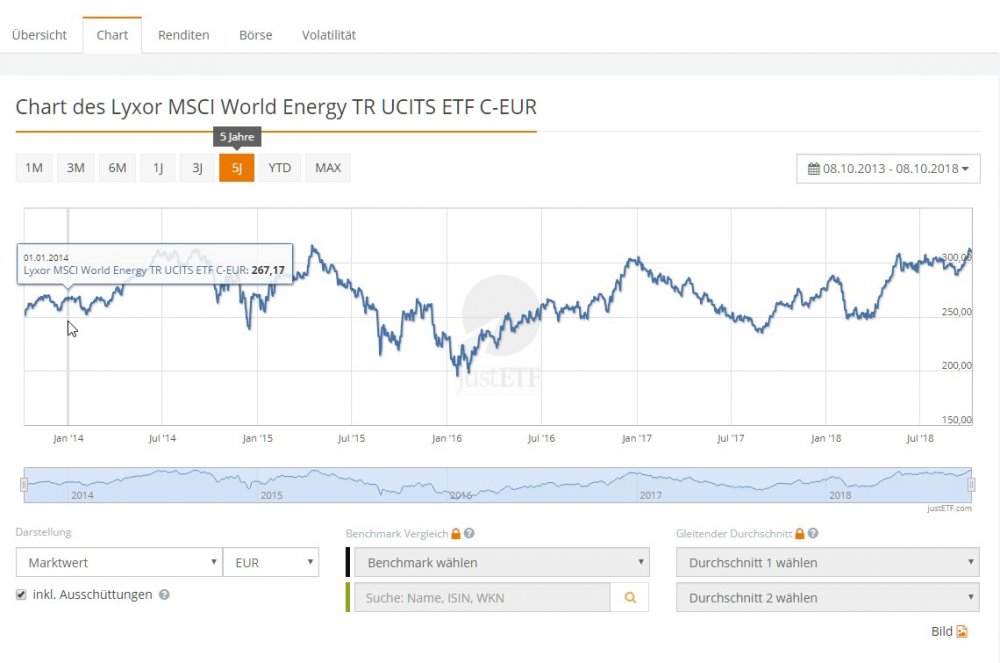Open the Volatilität tab
The image size is (1000, 663).
coord(329,35)
